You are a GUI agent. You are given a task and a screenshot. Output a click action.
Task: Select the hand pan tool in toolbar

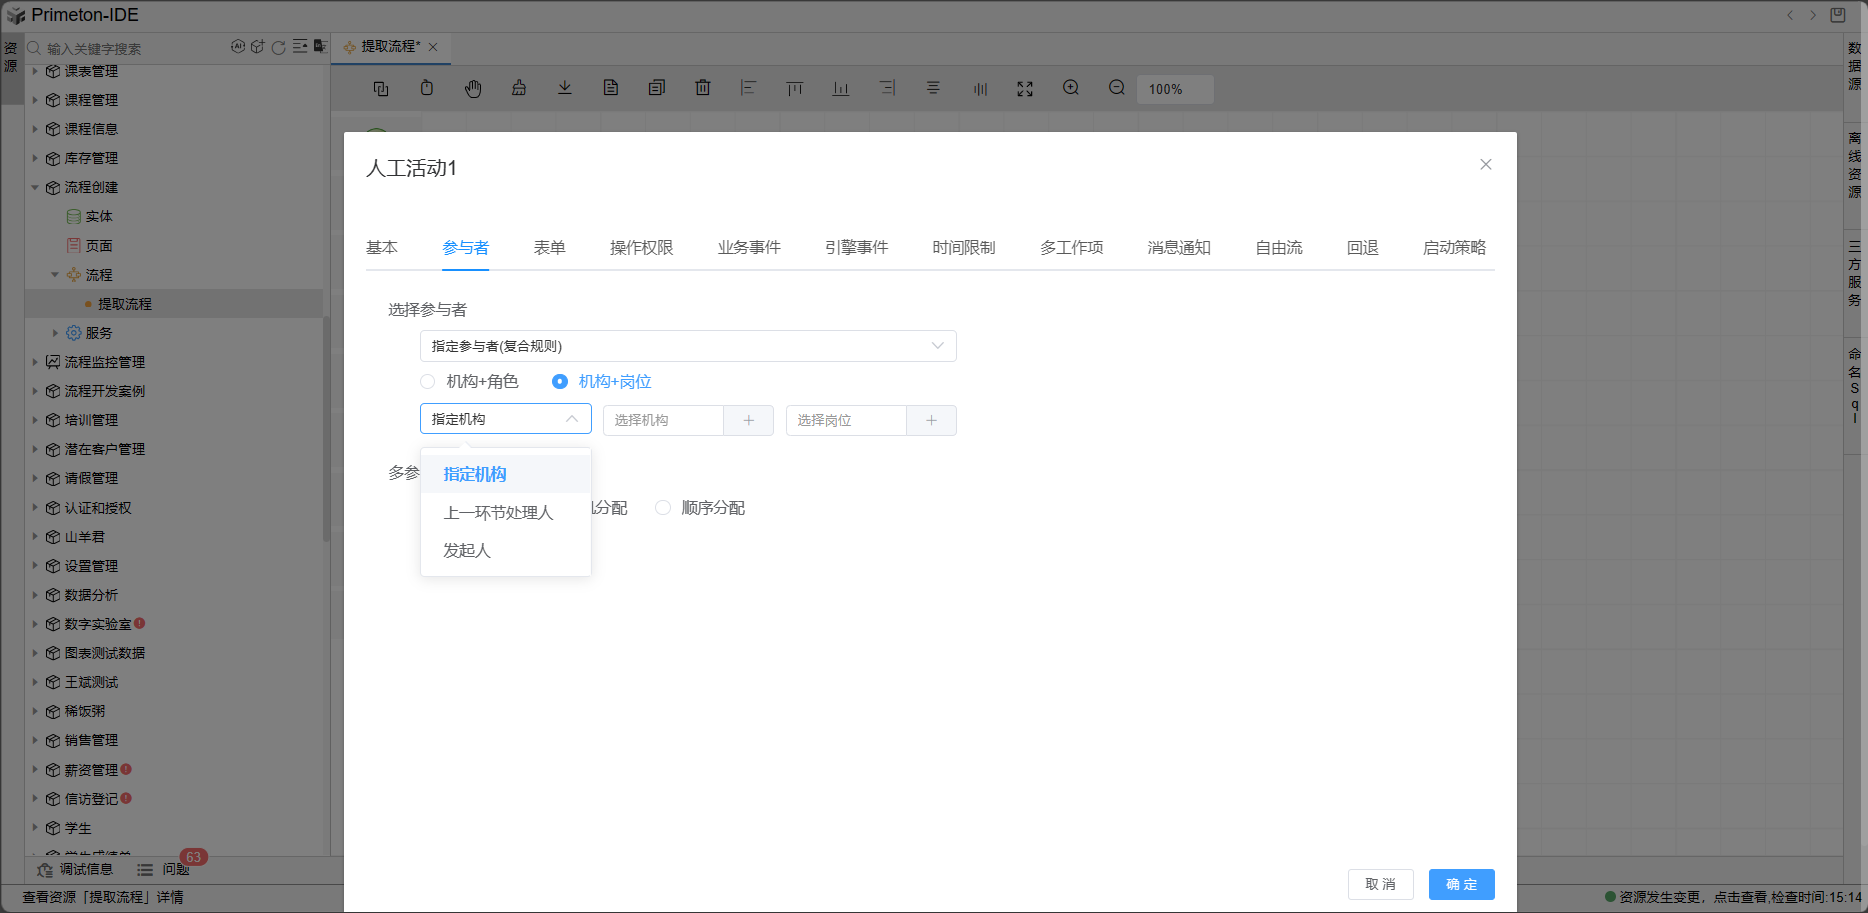pyautogui.click(x=473, y=89)
